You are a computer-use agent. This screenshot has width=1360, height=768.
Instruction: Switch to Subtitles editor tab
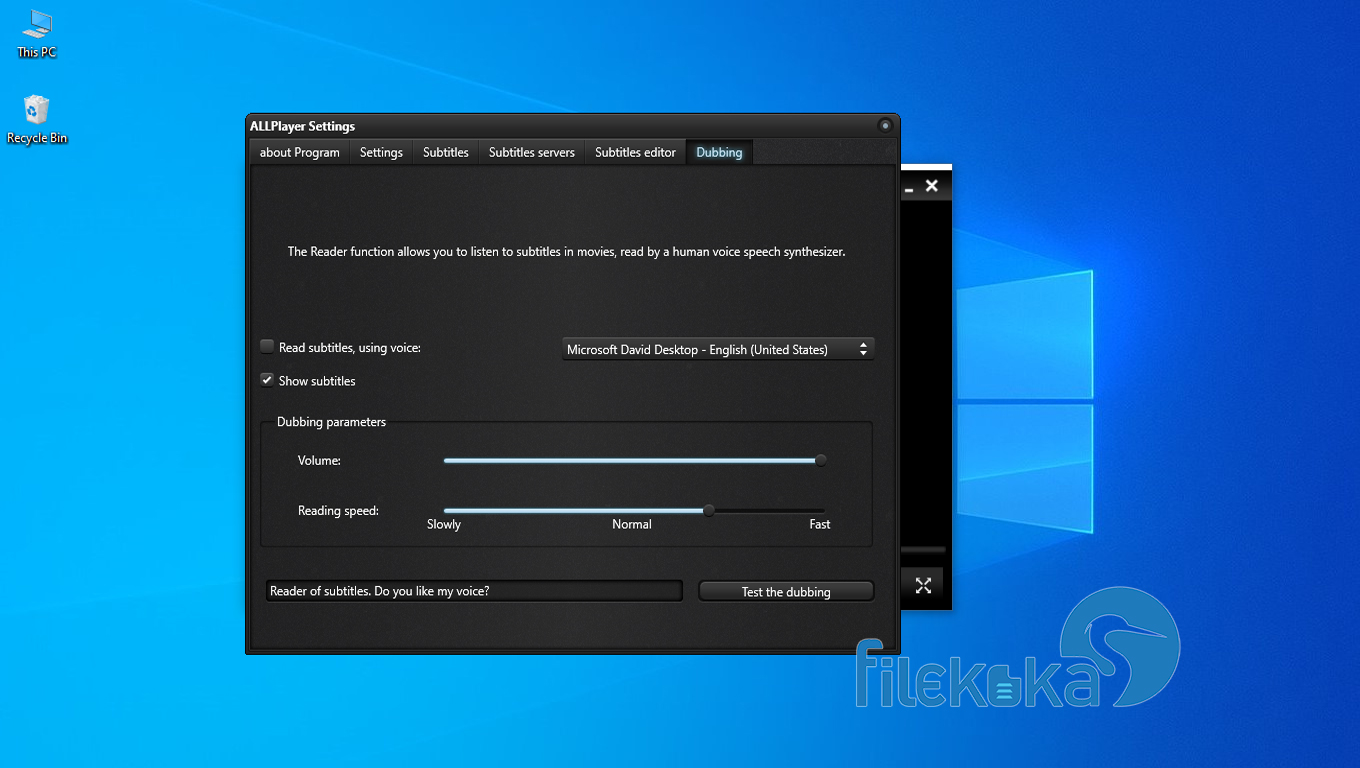click(635, 152)
